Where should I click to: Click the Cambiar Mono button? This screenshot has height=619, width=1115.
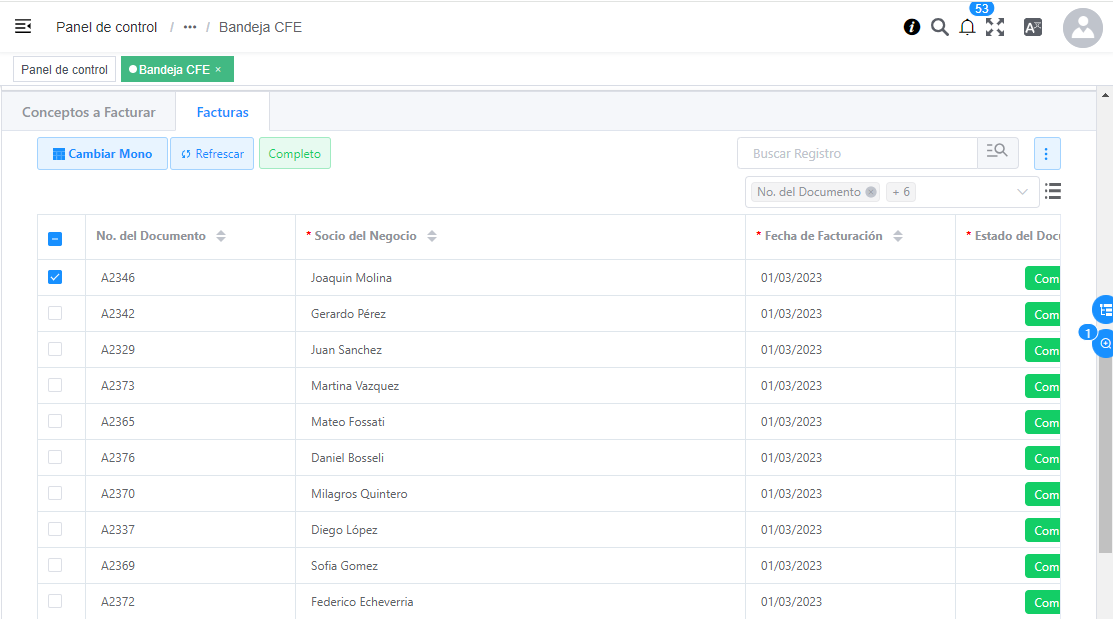[x=102, y=154]
